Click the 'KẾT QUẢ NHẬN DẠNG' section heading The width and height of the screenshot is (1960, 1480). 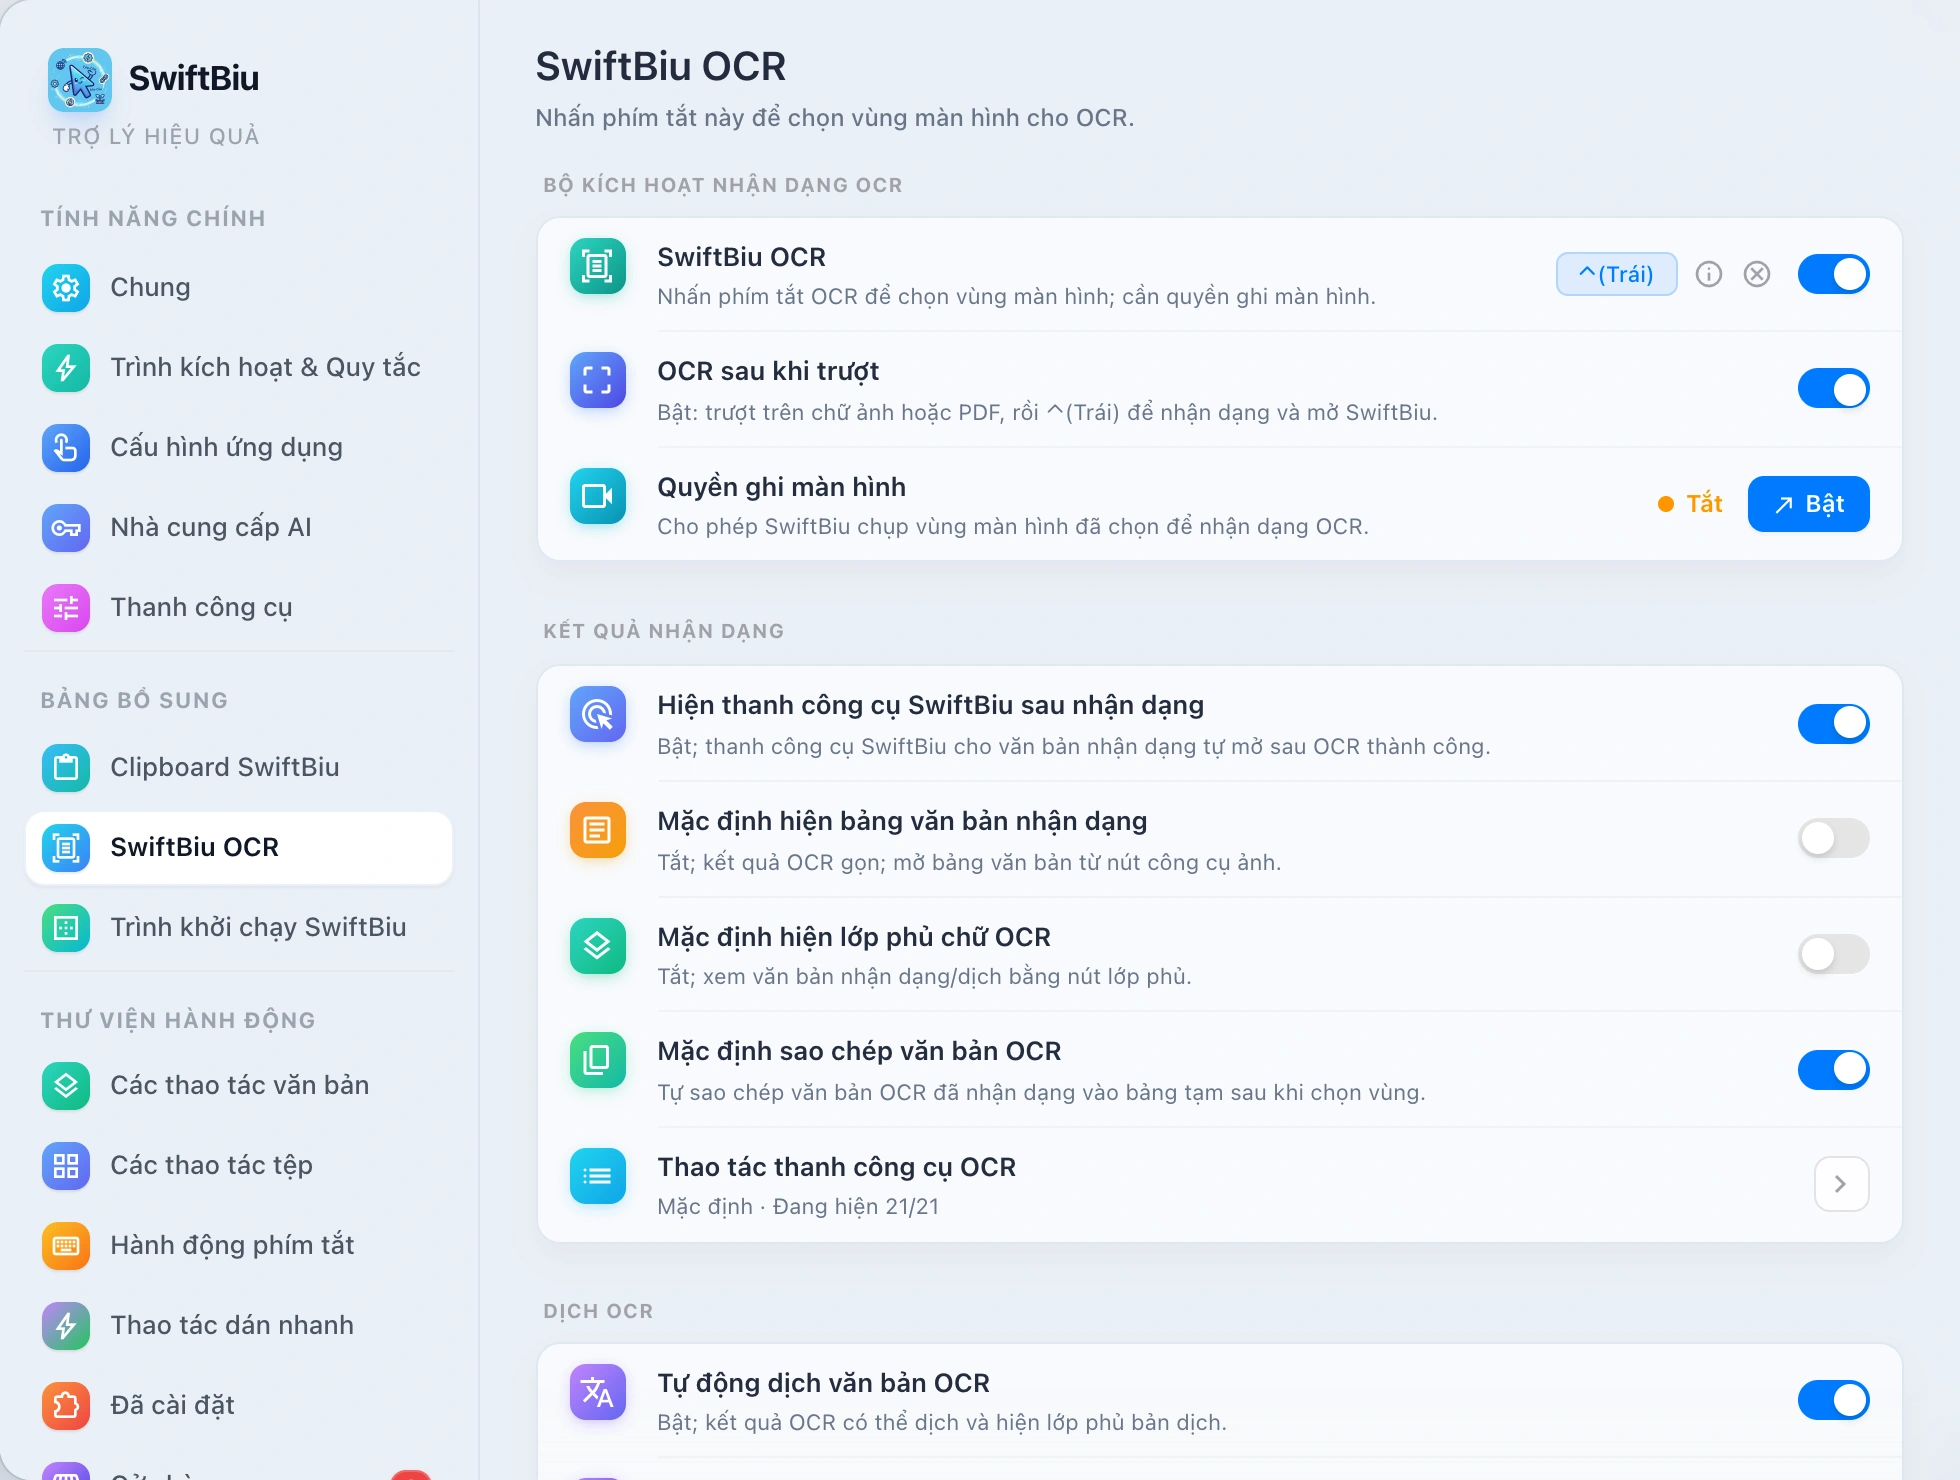pos(663,631)
